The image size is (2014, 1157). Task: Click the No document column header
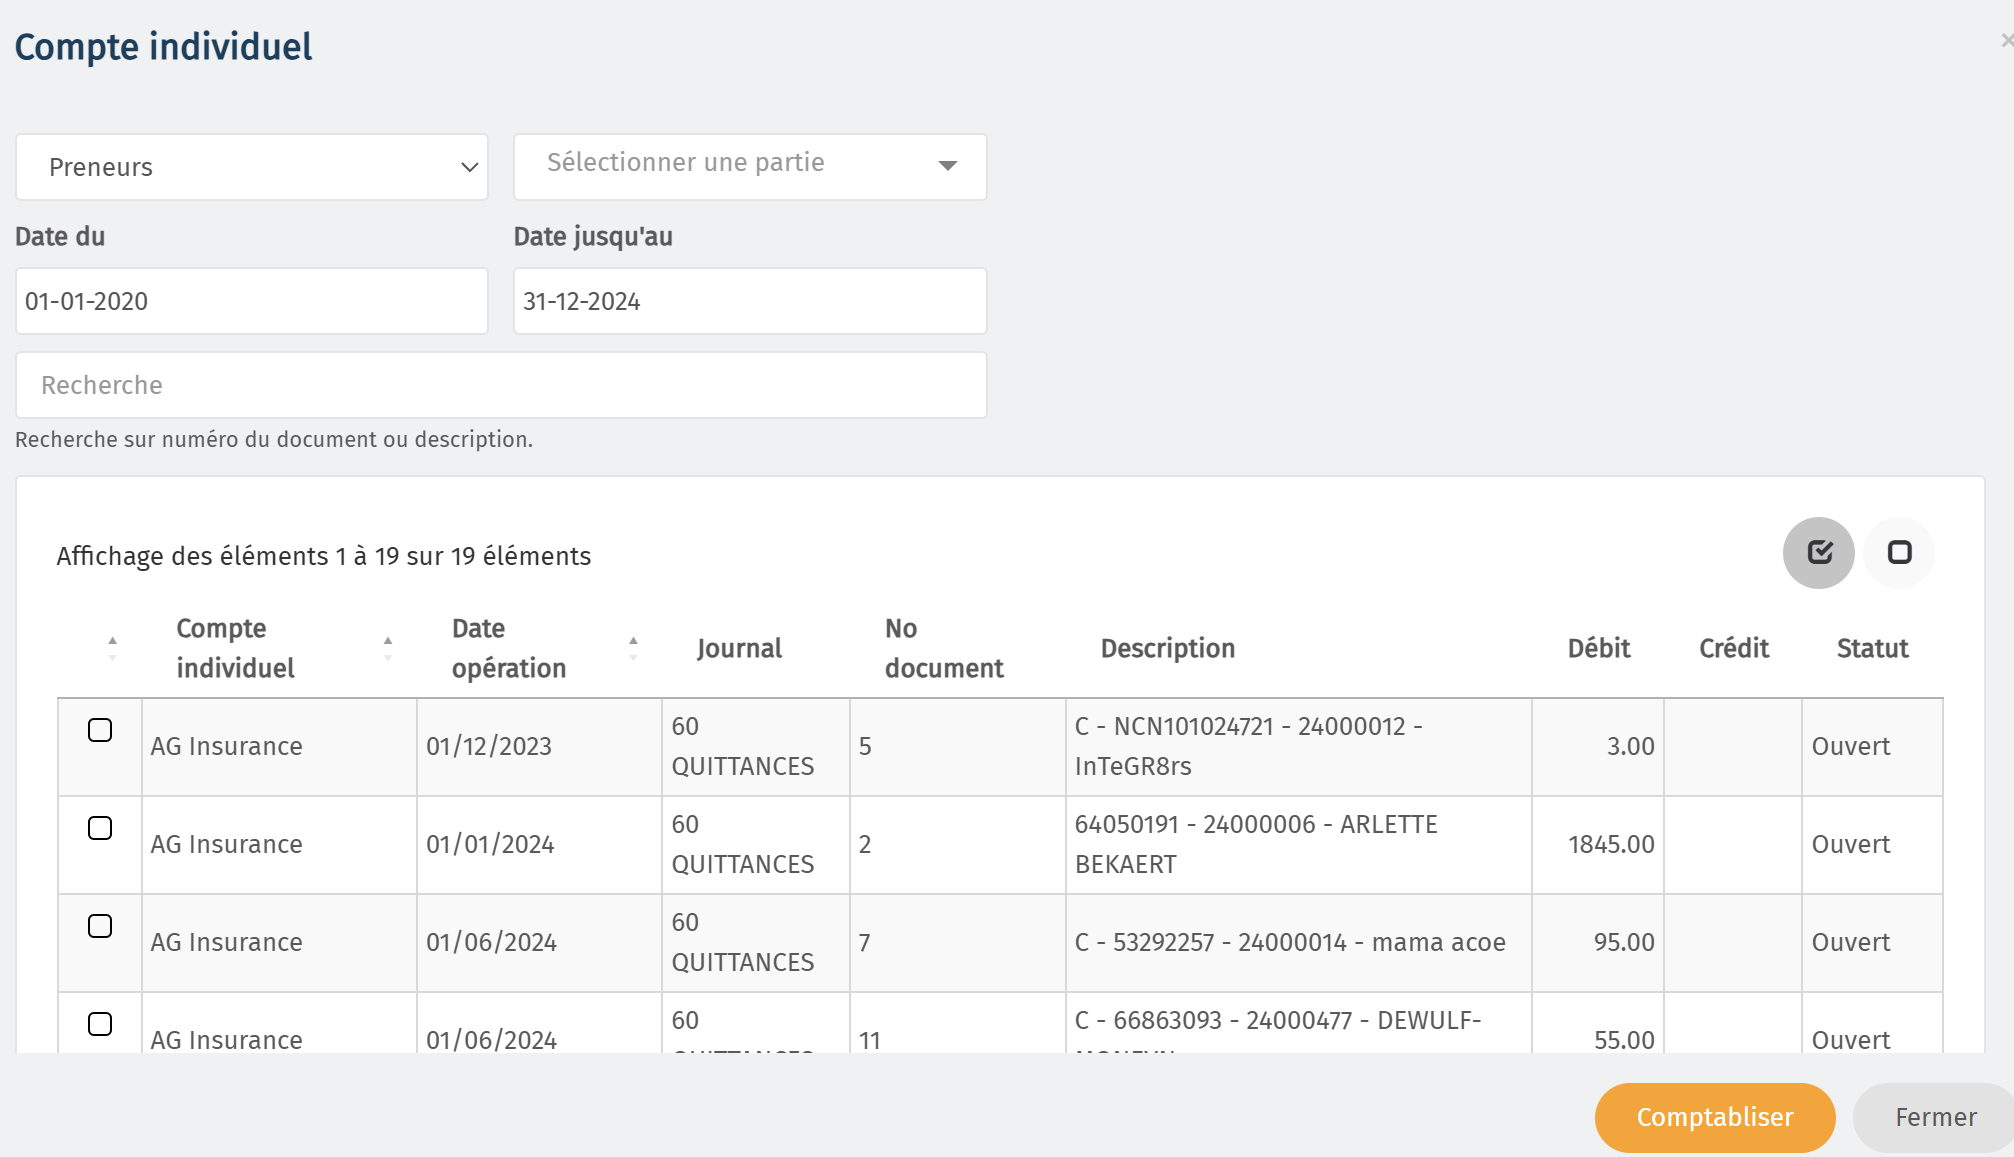pyautogui.click(x=944, y=648)
